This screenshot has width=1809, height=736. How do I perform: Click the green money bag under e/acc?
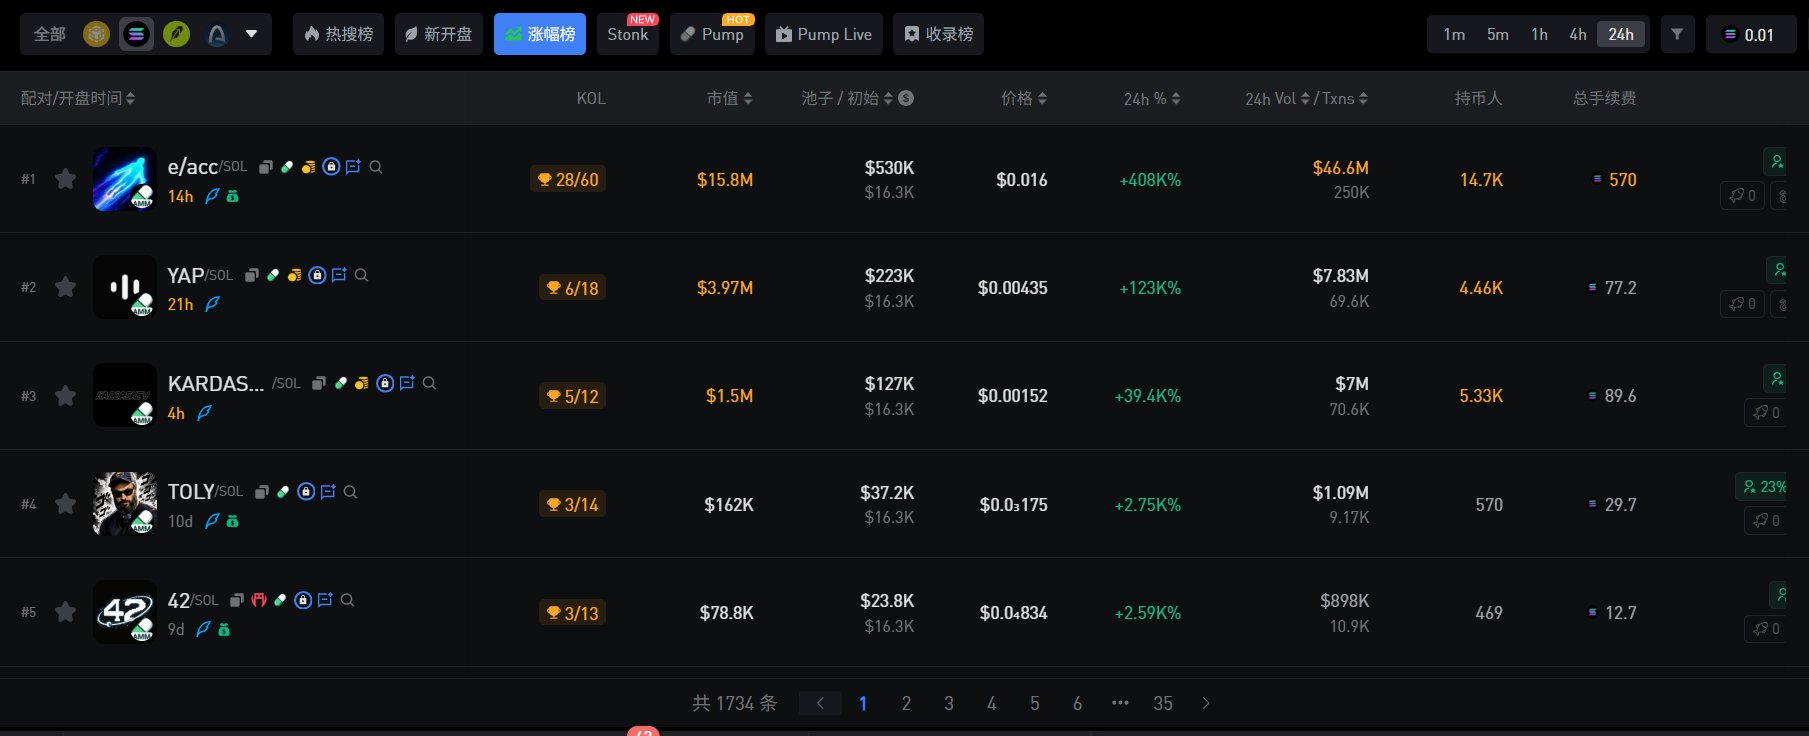(x=233, y=196)
